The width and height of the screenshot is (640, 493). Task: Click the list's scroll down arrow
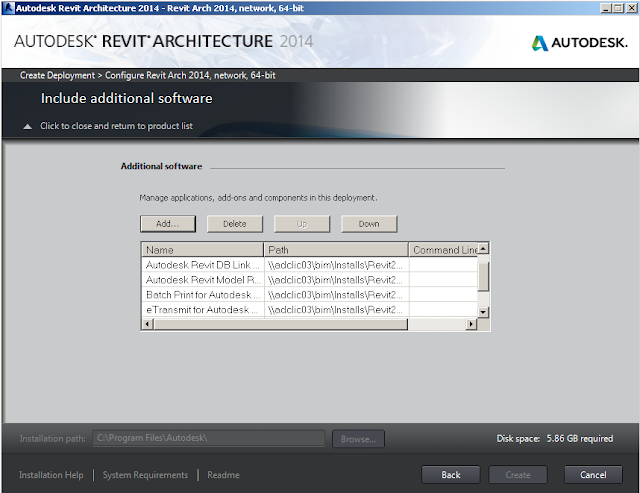[x=483, y=312]
